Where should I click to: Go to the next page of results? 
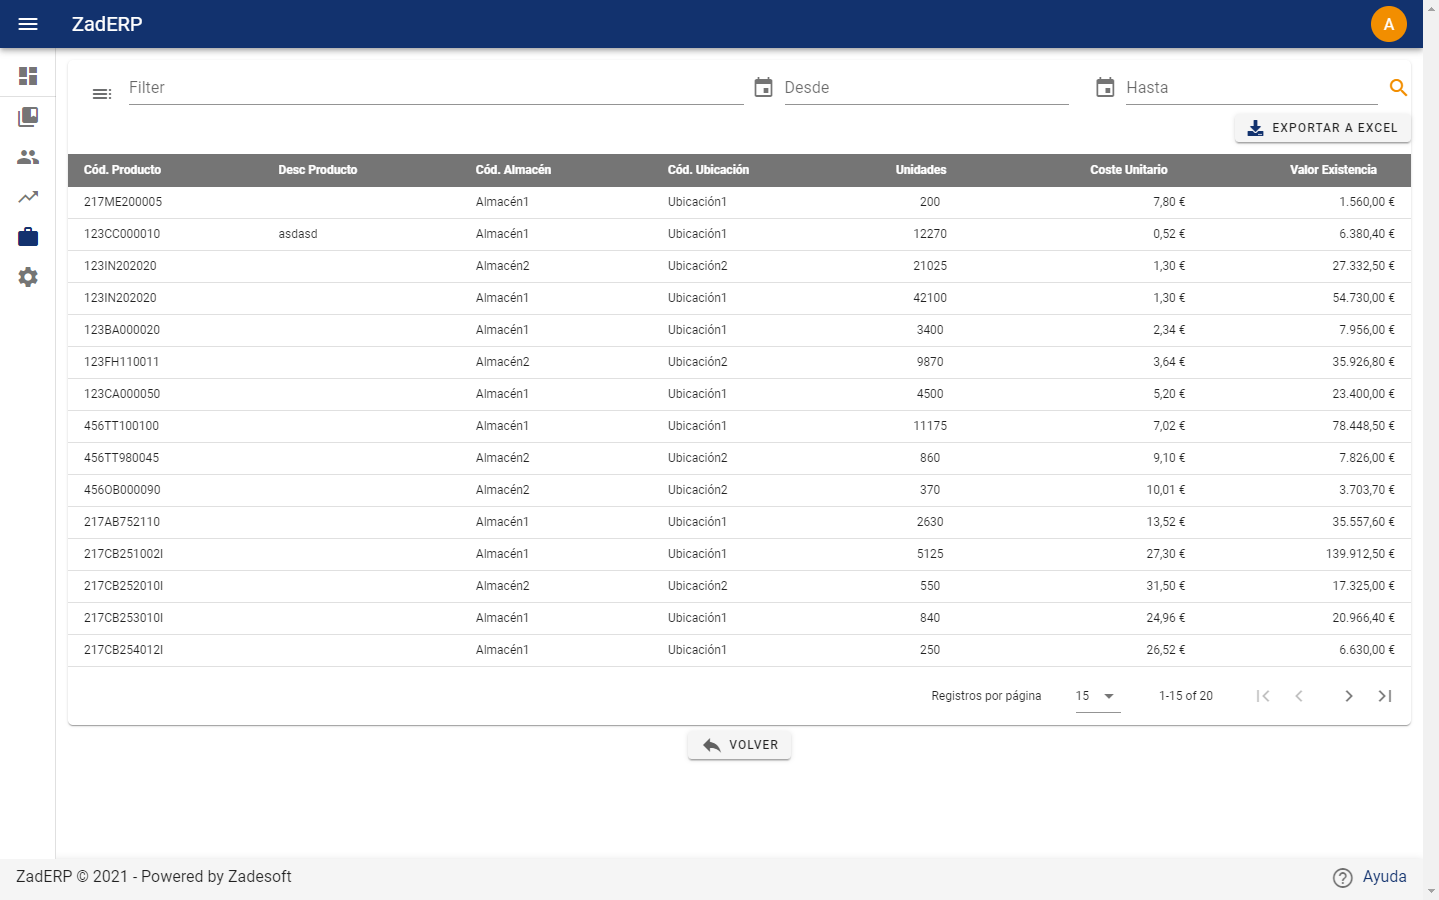[1349, 696]
